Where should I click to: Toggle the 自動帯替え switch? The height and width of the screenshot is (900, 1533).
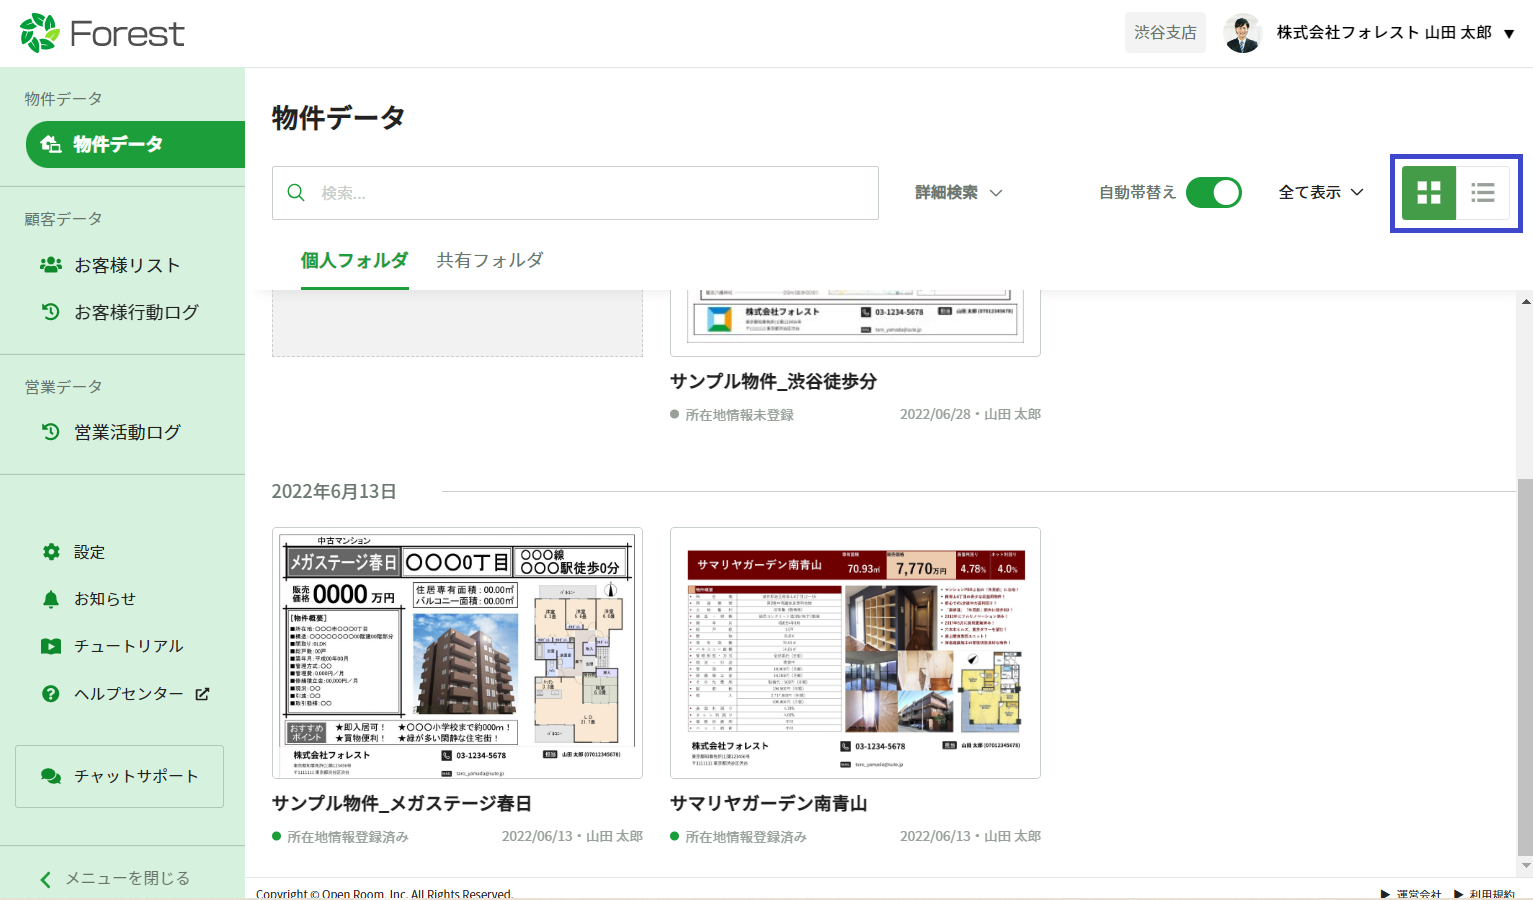[1213, 193]
